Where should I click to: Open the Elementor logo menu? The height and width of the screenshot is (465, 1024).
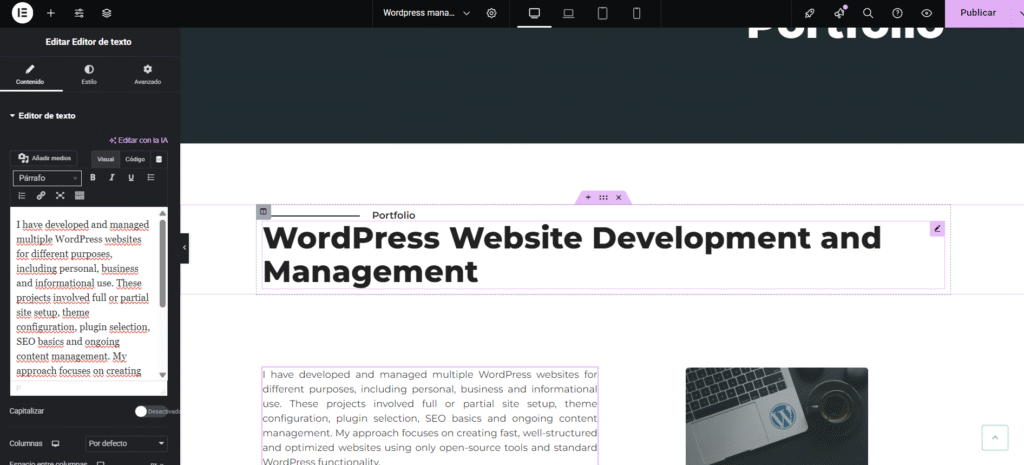pos(21,13)
